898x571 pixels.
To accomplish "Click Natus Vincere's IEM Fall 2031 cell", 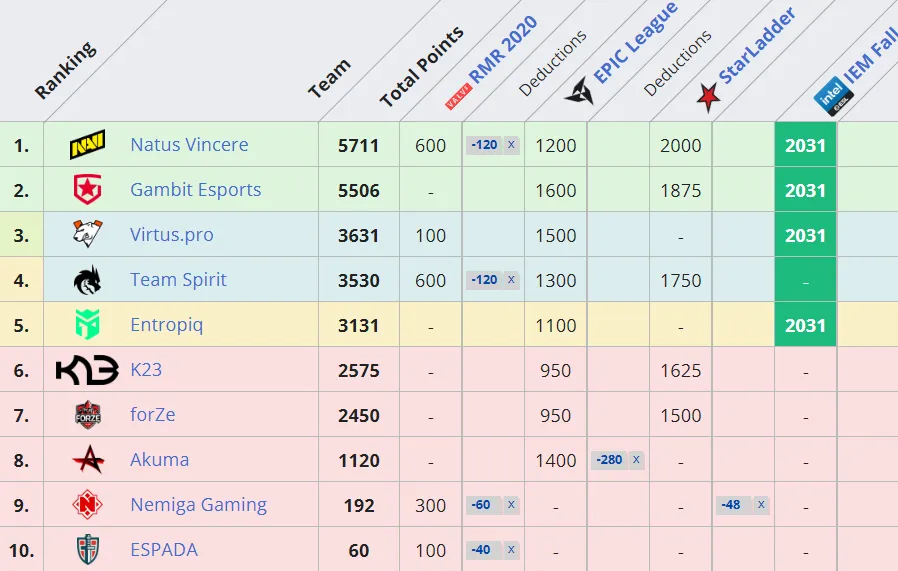I will [805, 145].
